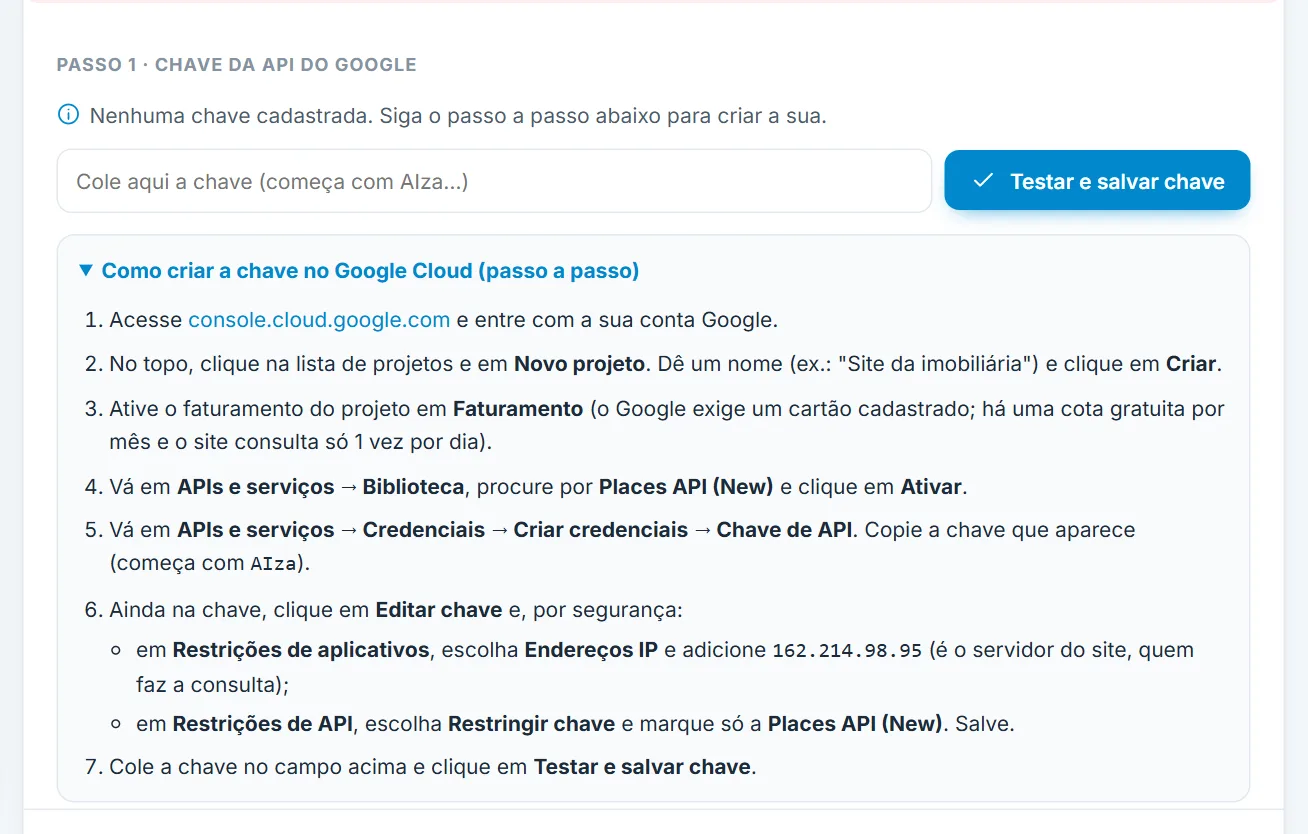Collapse 'Como criar a chave no Google Cloud' section

tap(358, 271)
